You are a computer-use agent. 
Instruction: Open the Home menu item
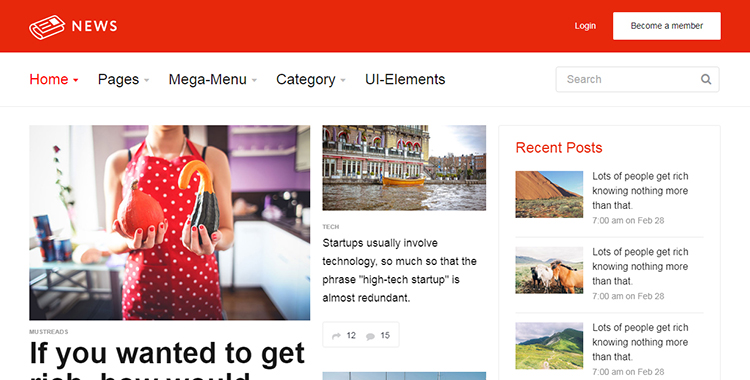pyautogui.click(x=49, y=79)
